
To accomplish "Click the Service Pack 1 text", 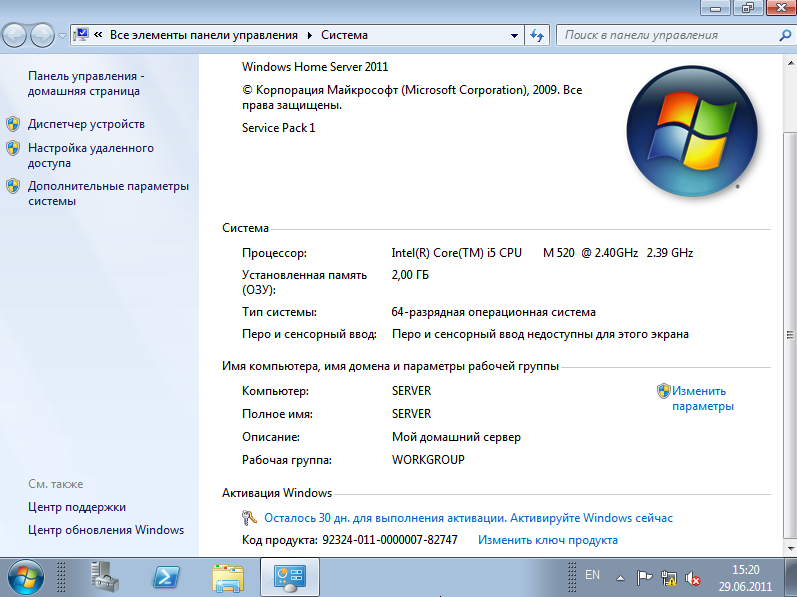I will pyautogui.click(x=278, y=128).
